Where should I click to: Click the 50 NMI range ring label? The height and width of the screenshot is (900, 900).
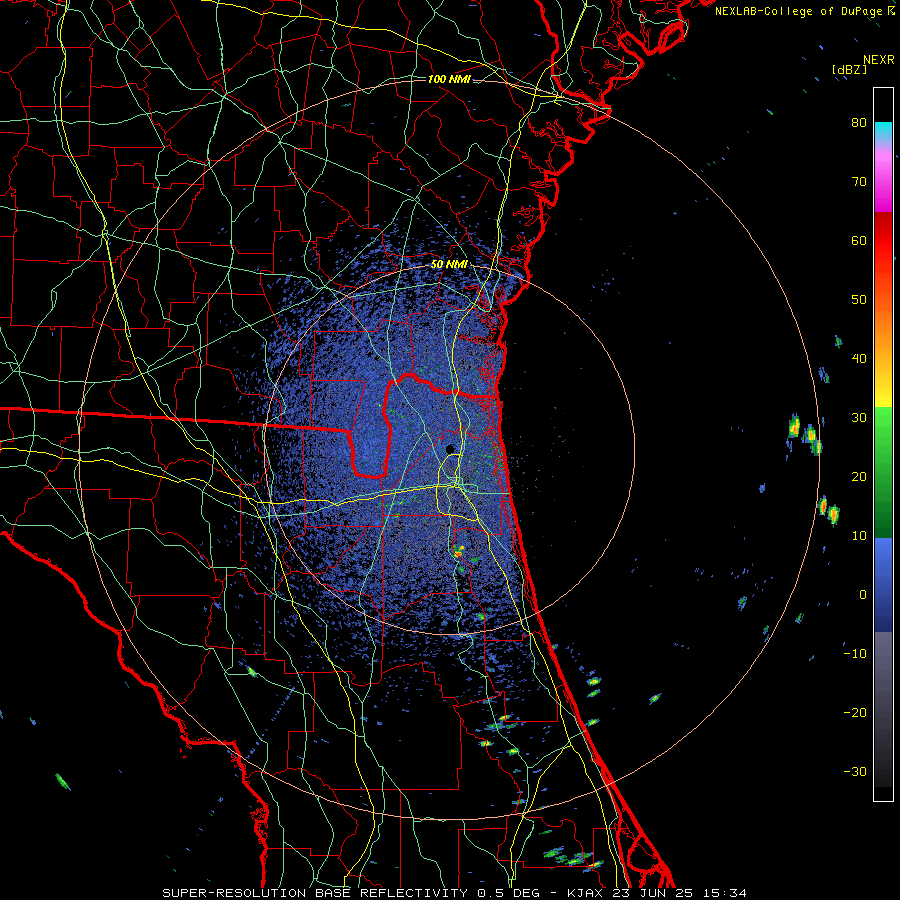click(449, 265)
